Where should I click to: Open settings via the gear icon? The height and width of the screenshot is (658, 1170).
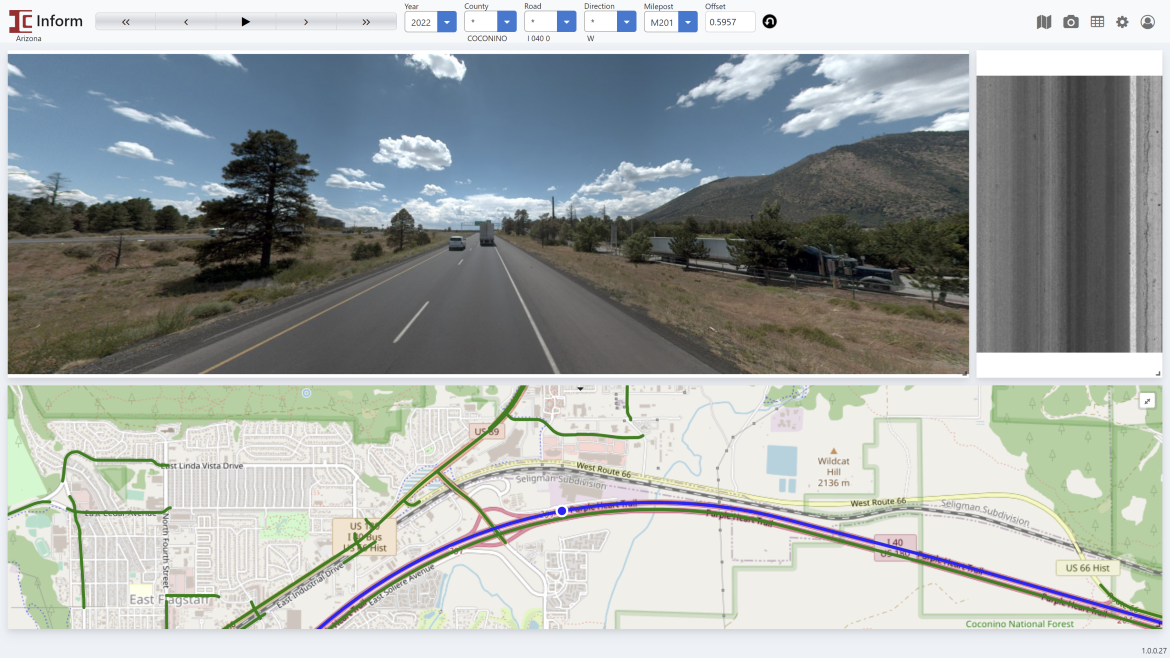tap(1122, 22)
